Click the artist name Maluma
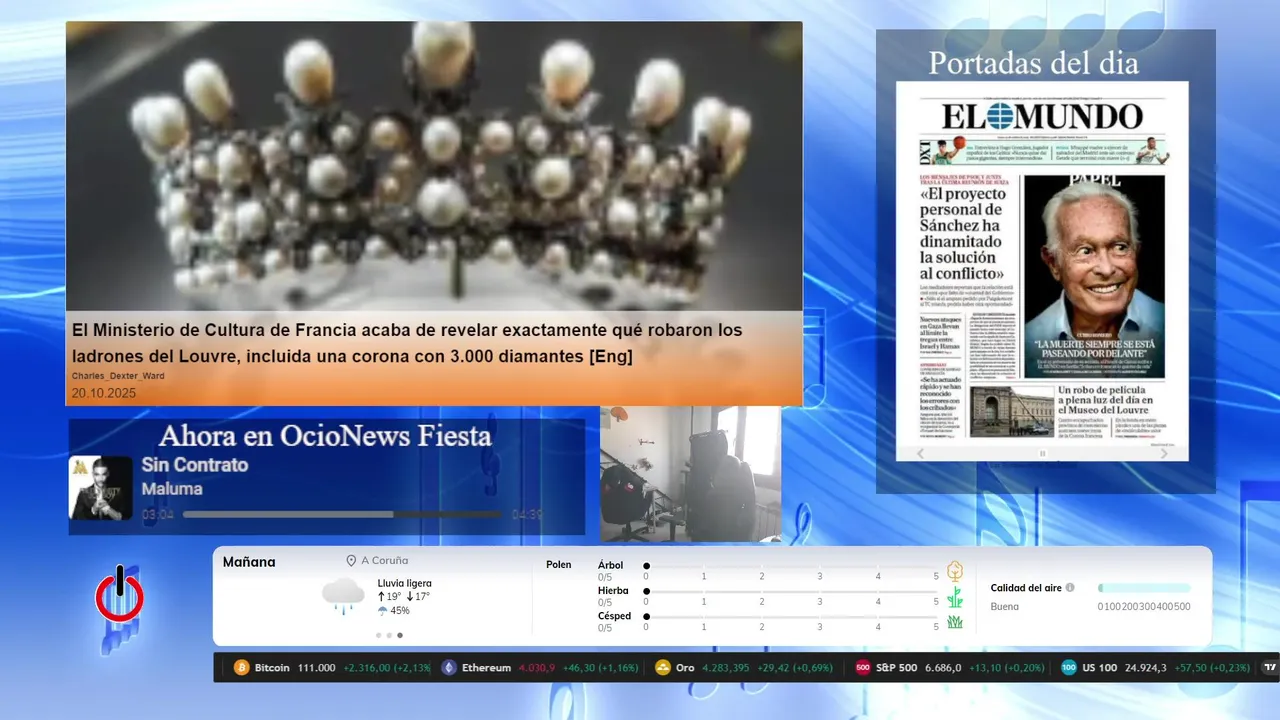This screenshot has height=720, width=1280. [172, 489]
